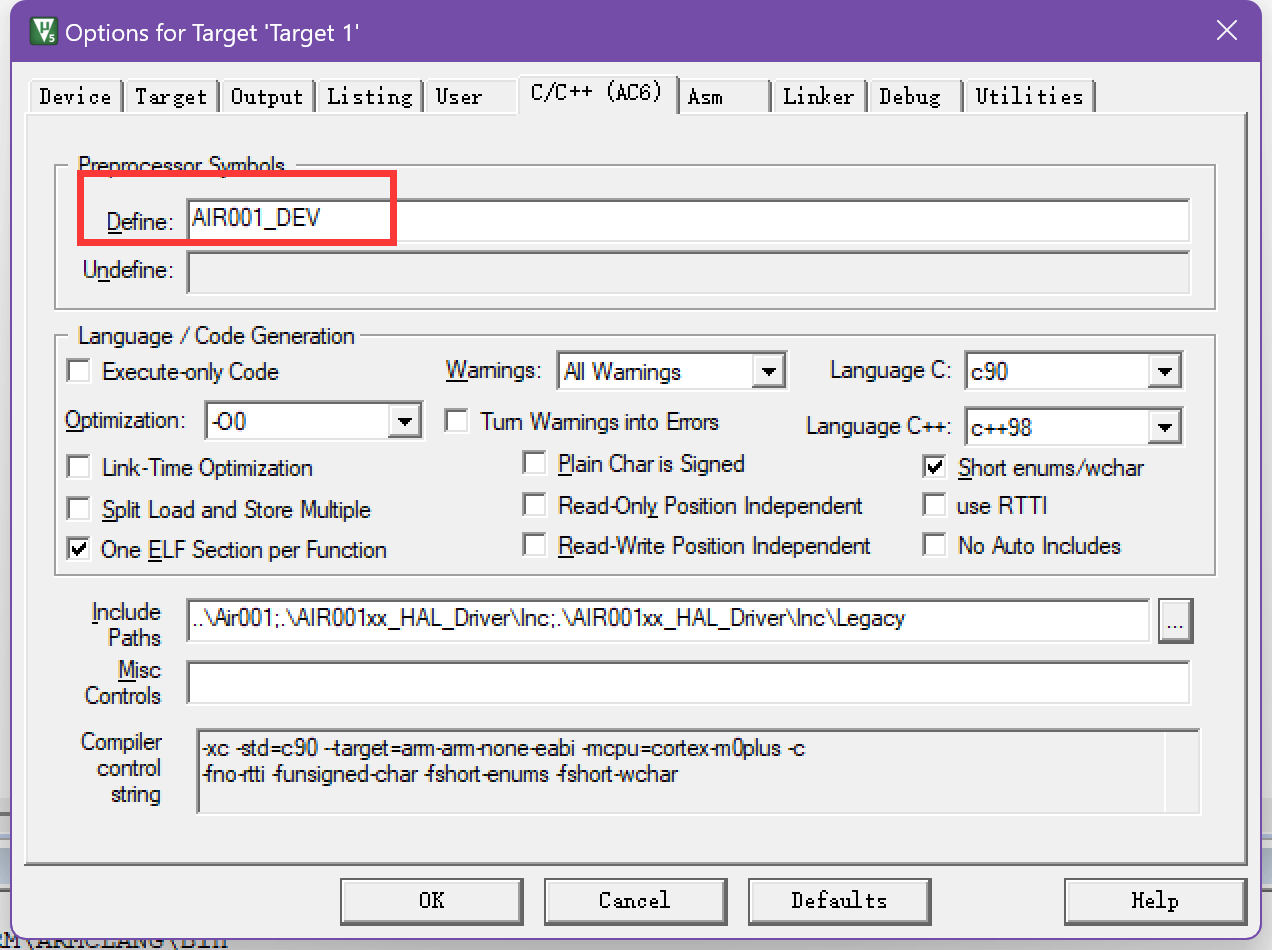This screenshot has width=1272, height=950.
Task: Go to the Device tab
Action: click(75, 97)
